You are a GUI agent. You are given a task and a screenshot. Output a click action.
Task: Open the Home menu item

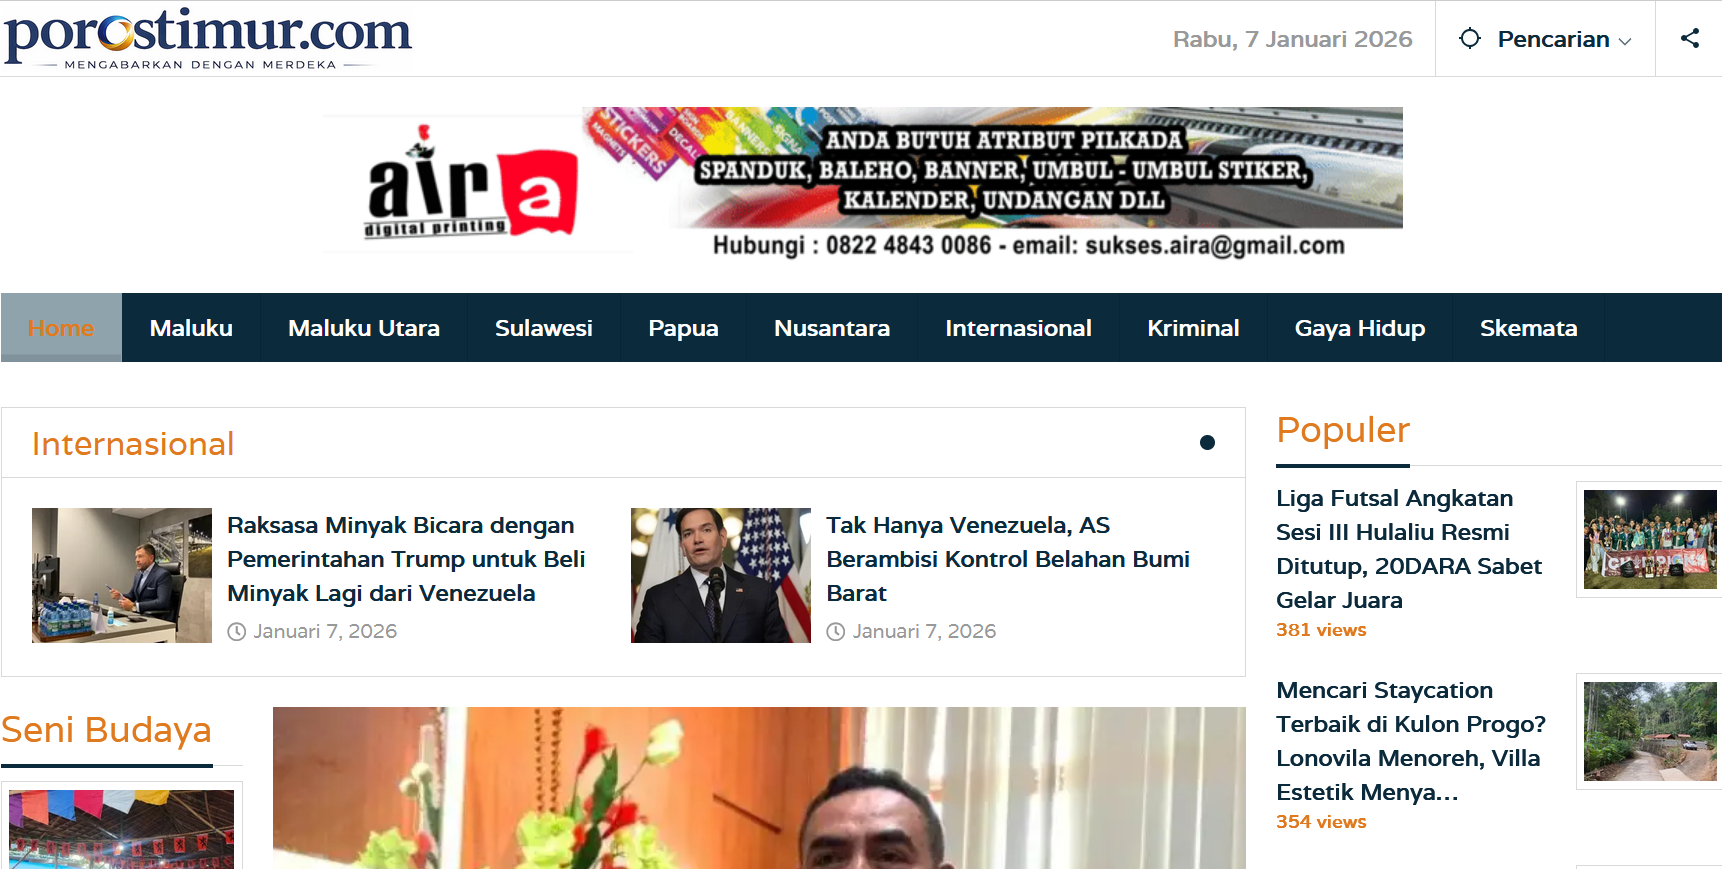click(x=61, y=328)
